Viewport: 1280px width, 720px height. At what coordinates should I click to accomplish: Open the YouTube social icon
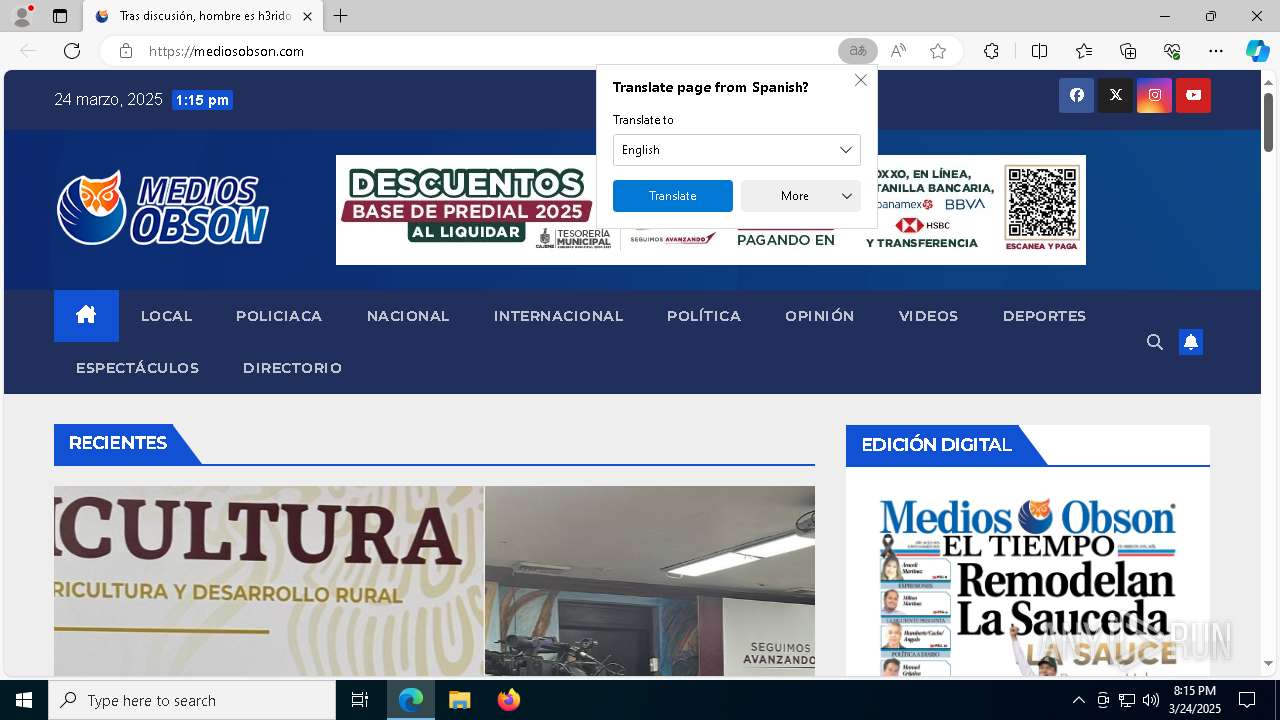[x=1193, y=95]
